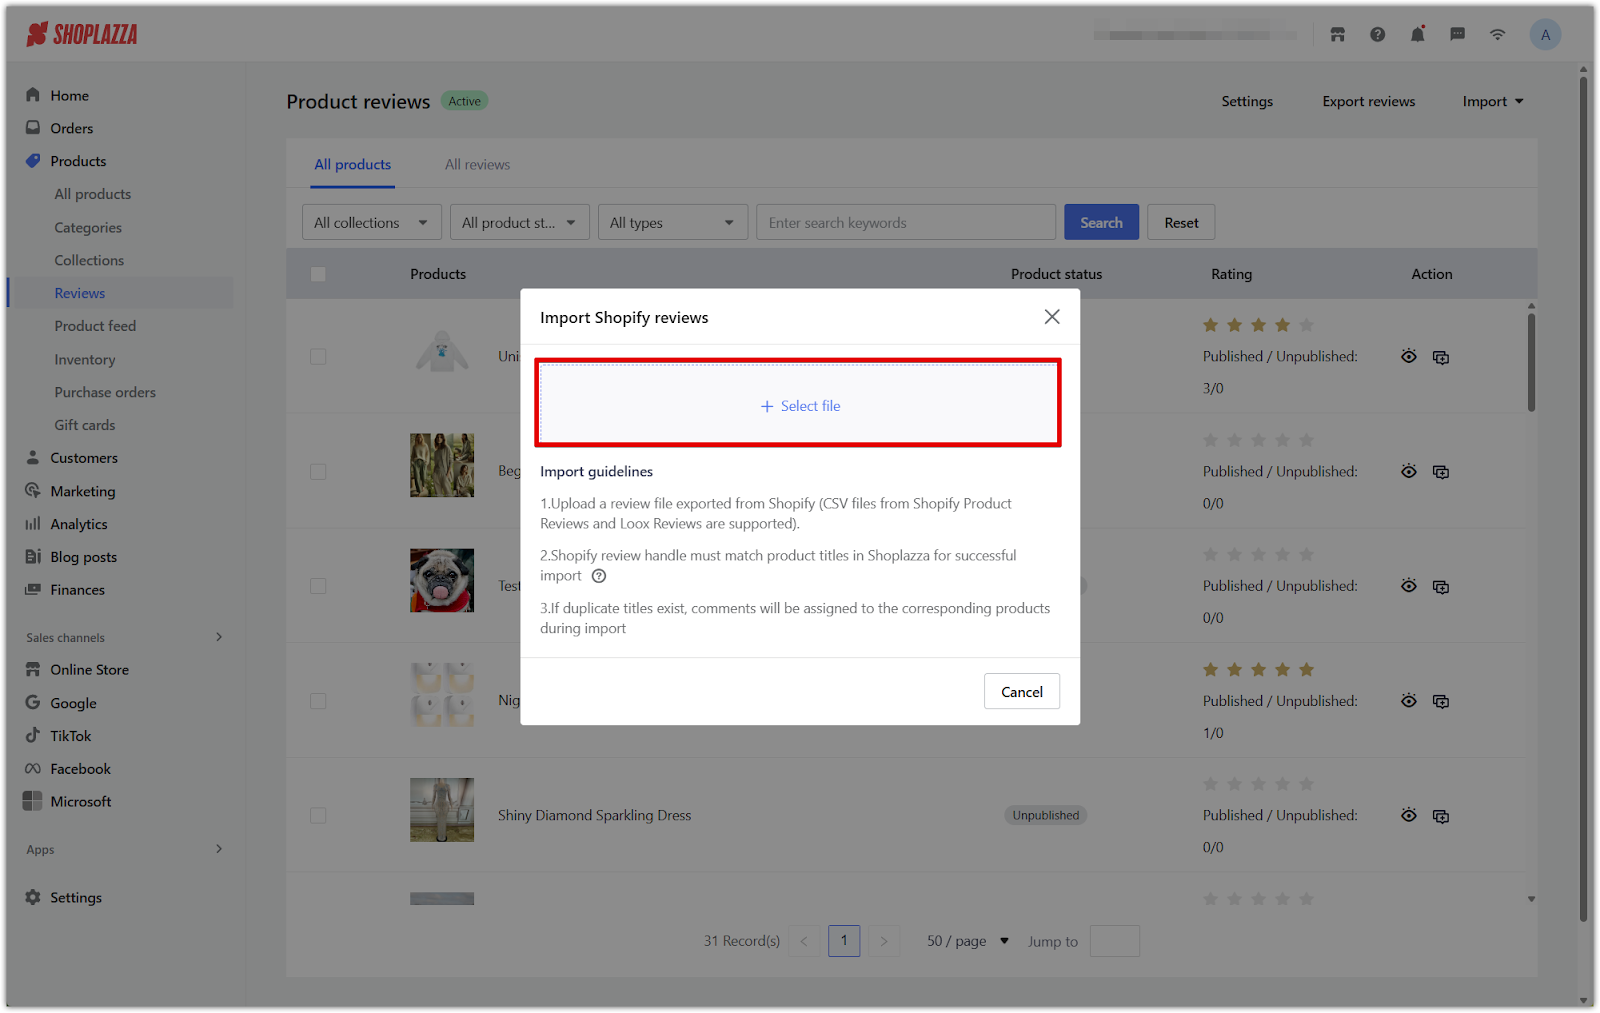Check Shiny Diamond Sparkling Dress checkbox
Image resolution: width=1600 pixels, height=1013 pixels.
click(318, 816)
